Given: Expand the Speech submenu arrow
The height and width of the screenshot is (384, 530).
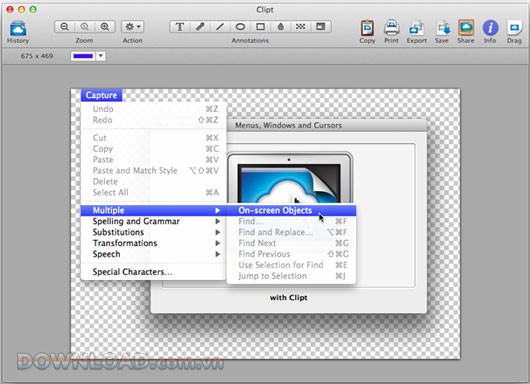Looking at the screenshot, I should 218,254.
